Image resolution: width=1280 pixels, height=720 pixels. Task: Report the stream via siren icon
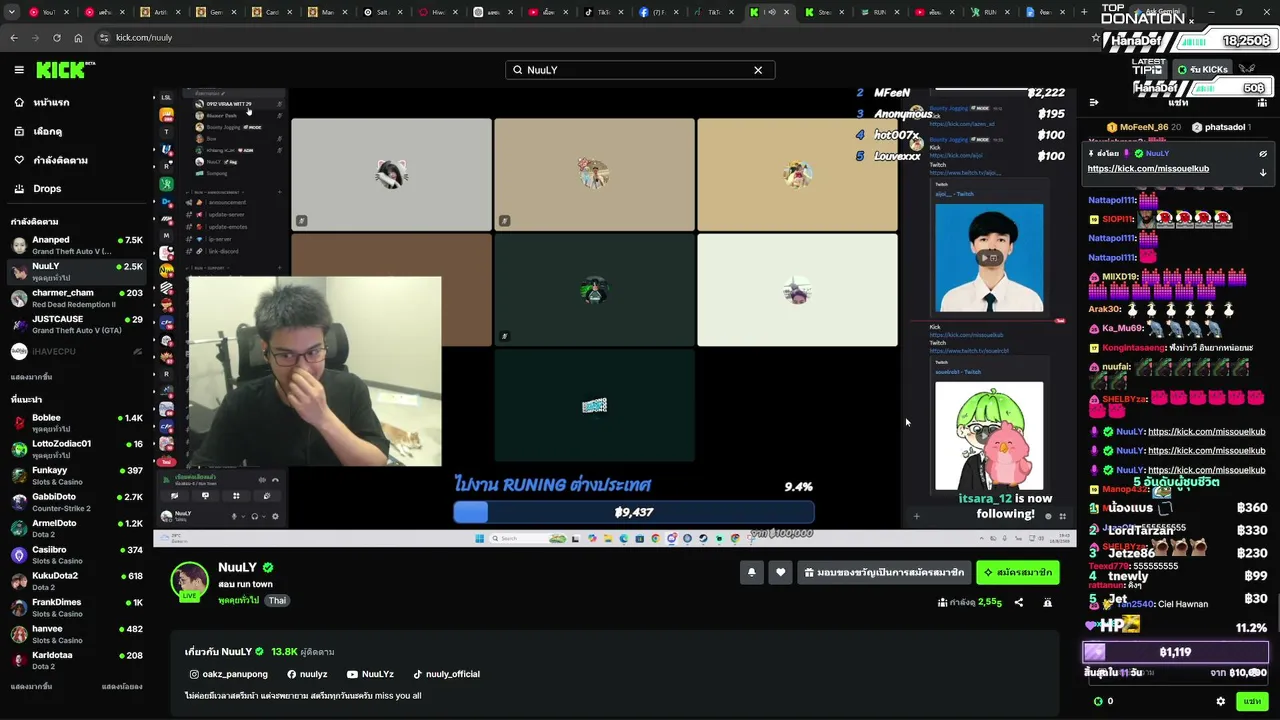(x=1047, y=603)
